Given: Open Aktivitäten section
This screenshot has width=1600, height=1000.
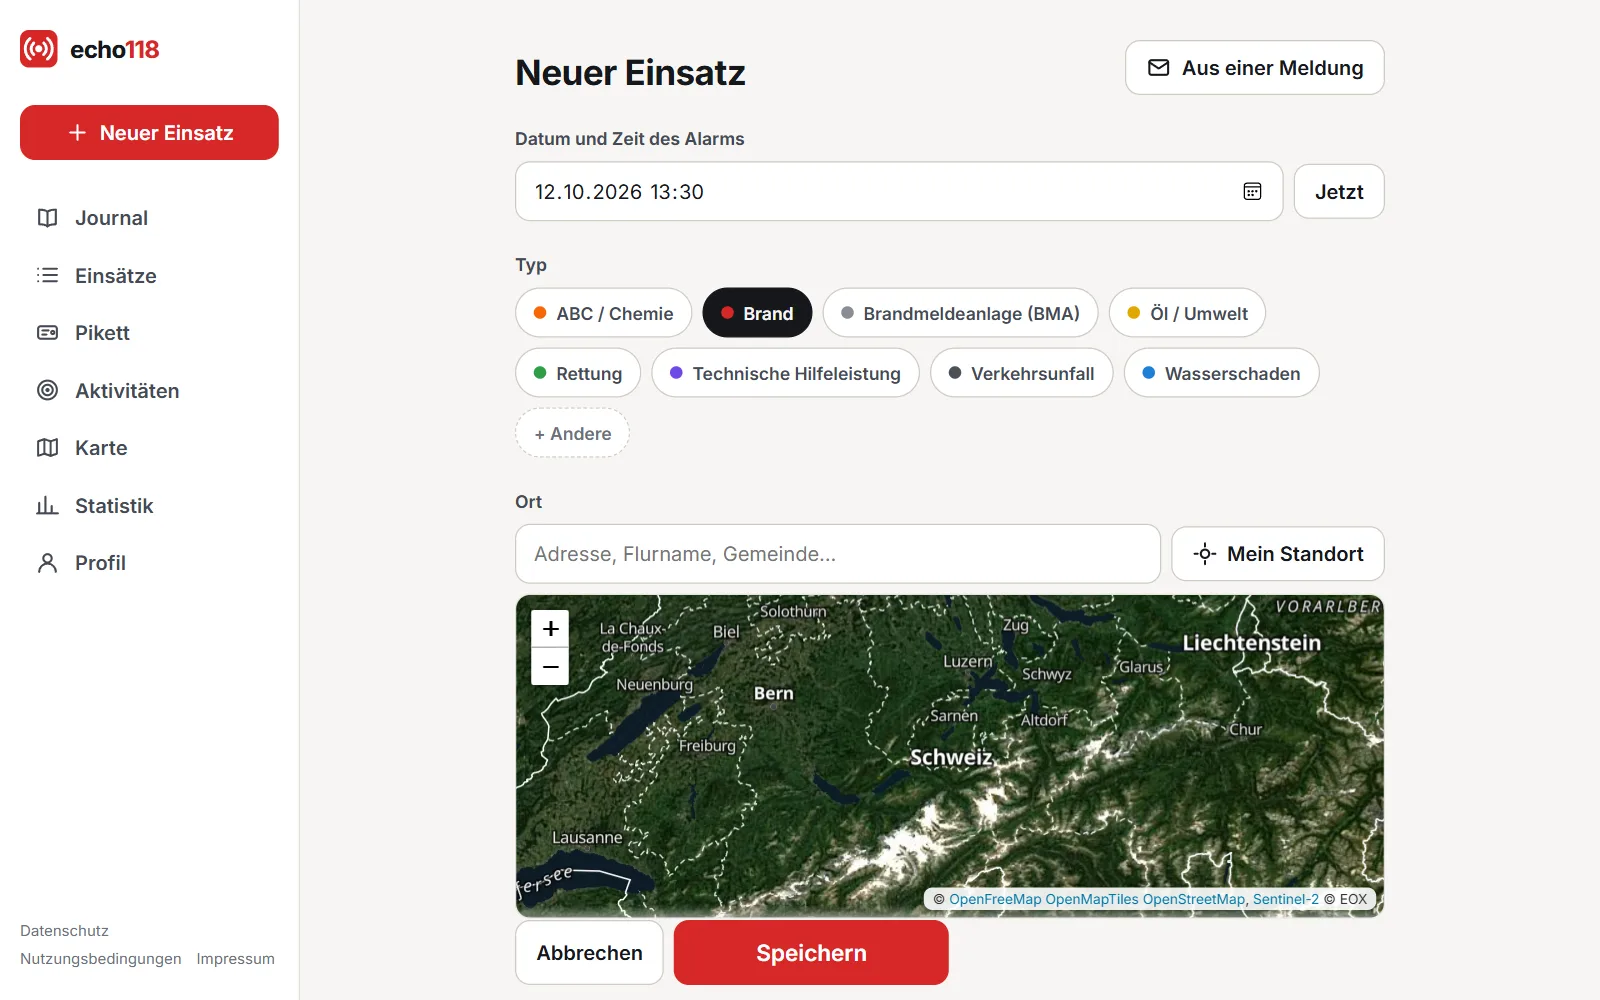Looking at the screenshot, I should point(149,390).
